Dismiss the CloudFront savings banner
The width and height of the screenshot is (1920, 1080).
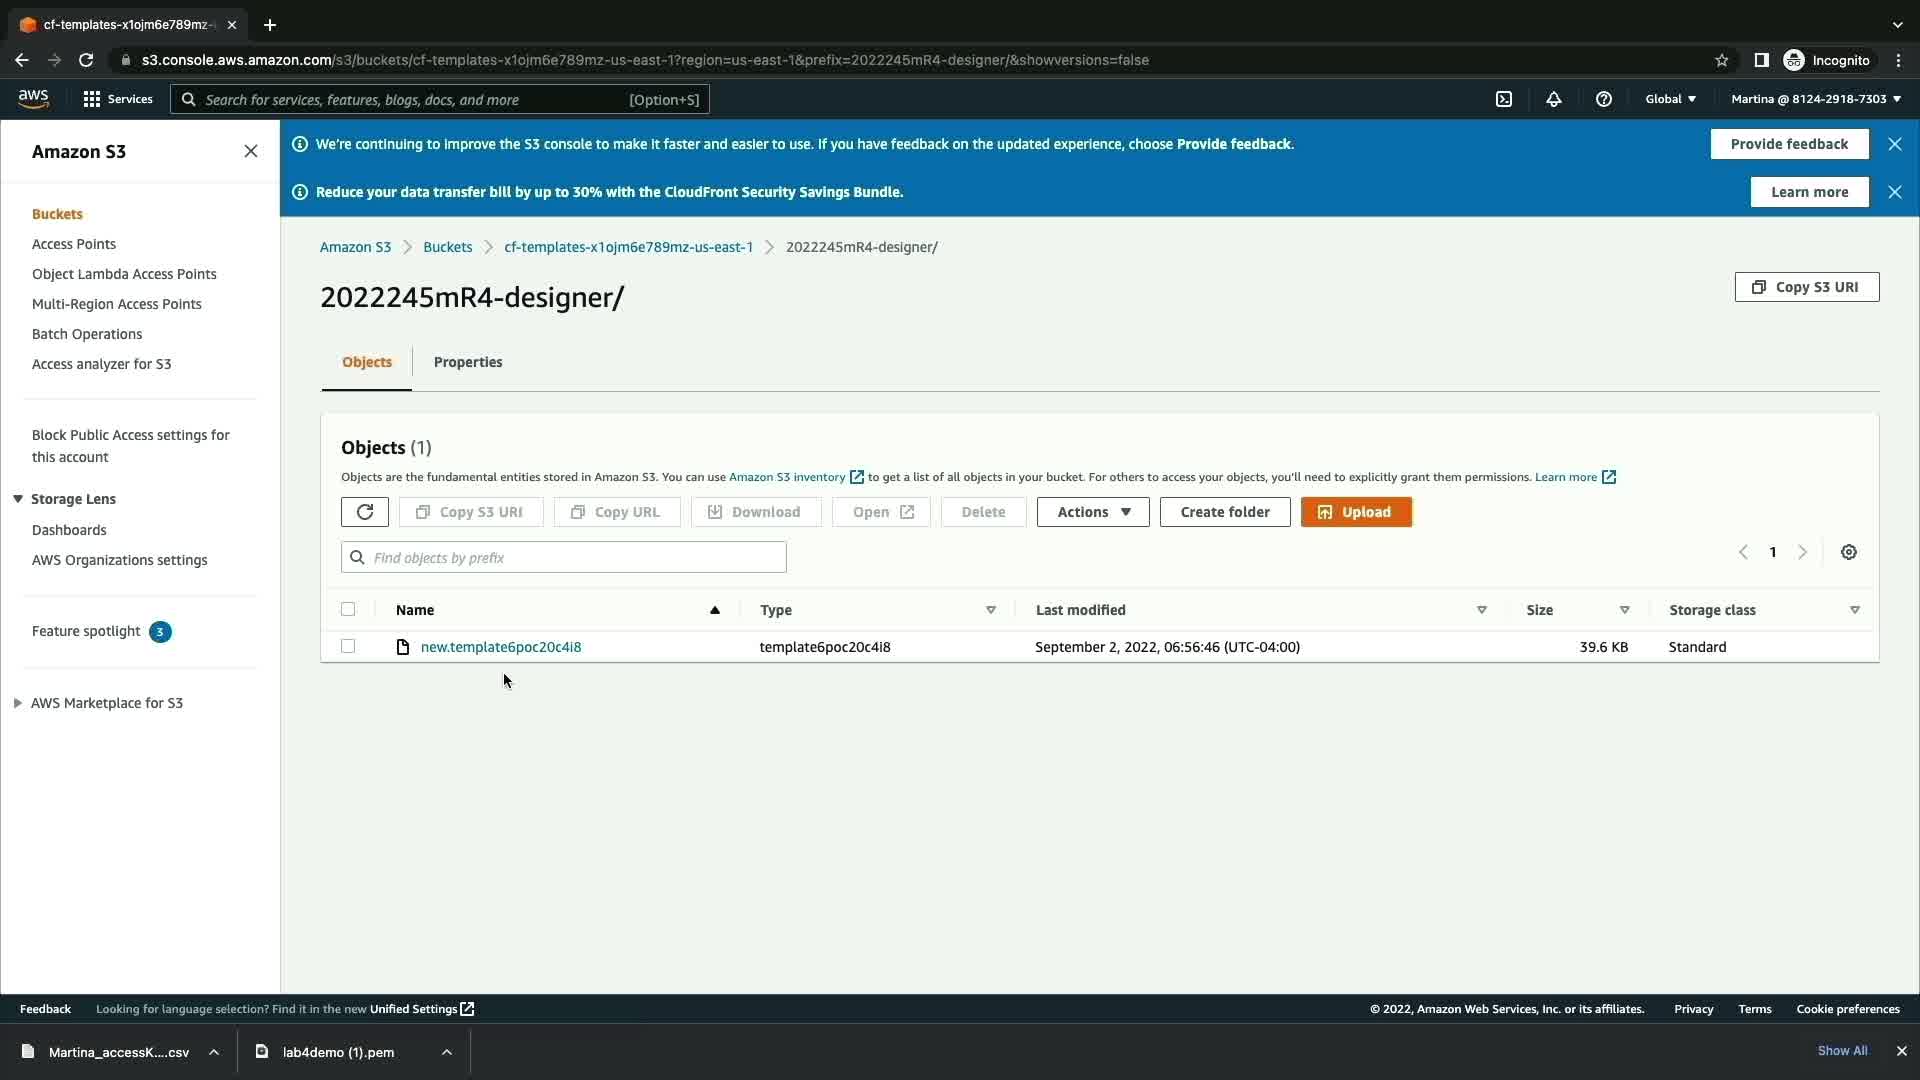pos(1895,192)
